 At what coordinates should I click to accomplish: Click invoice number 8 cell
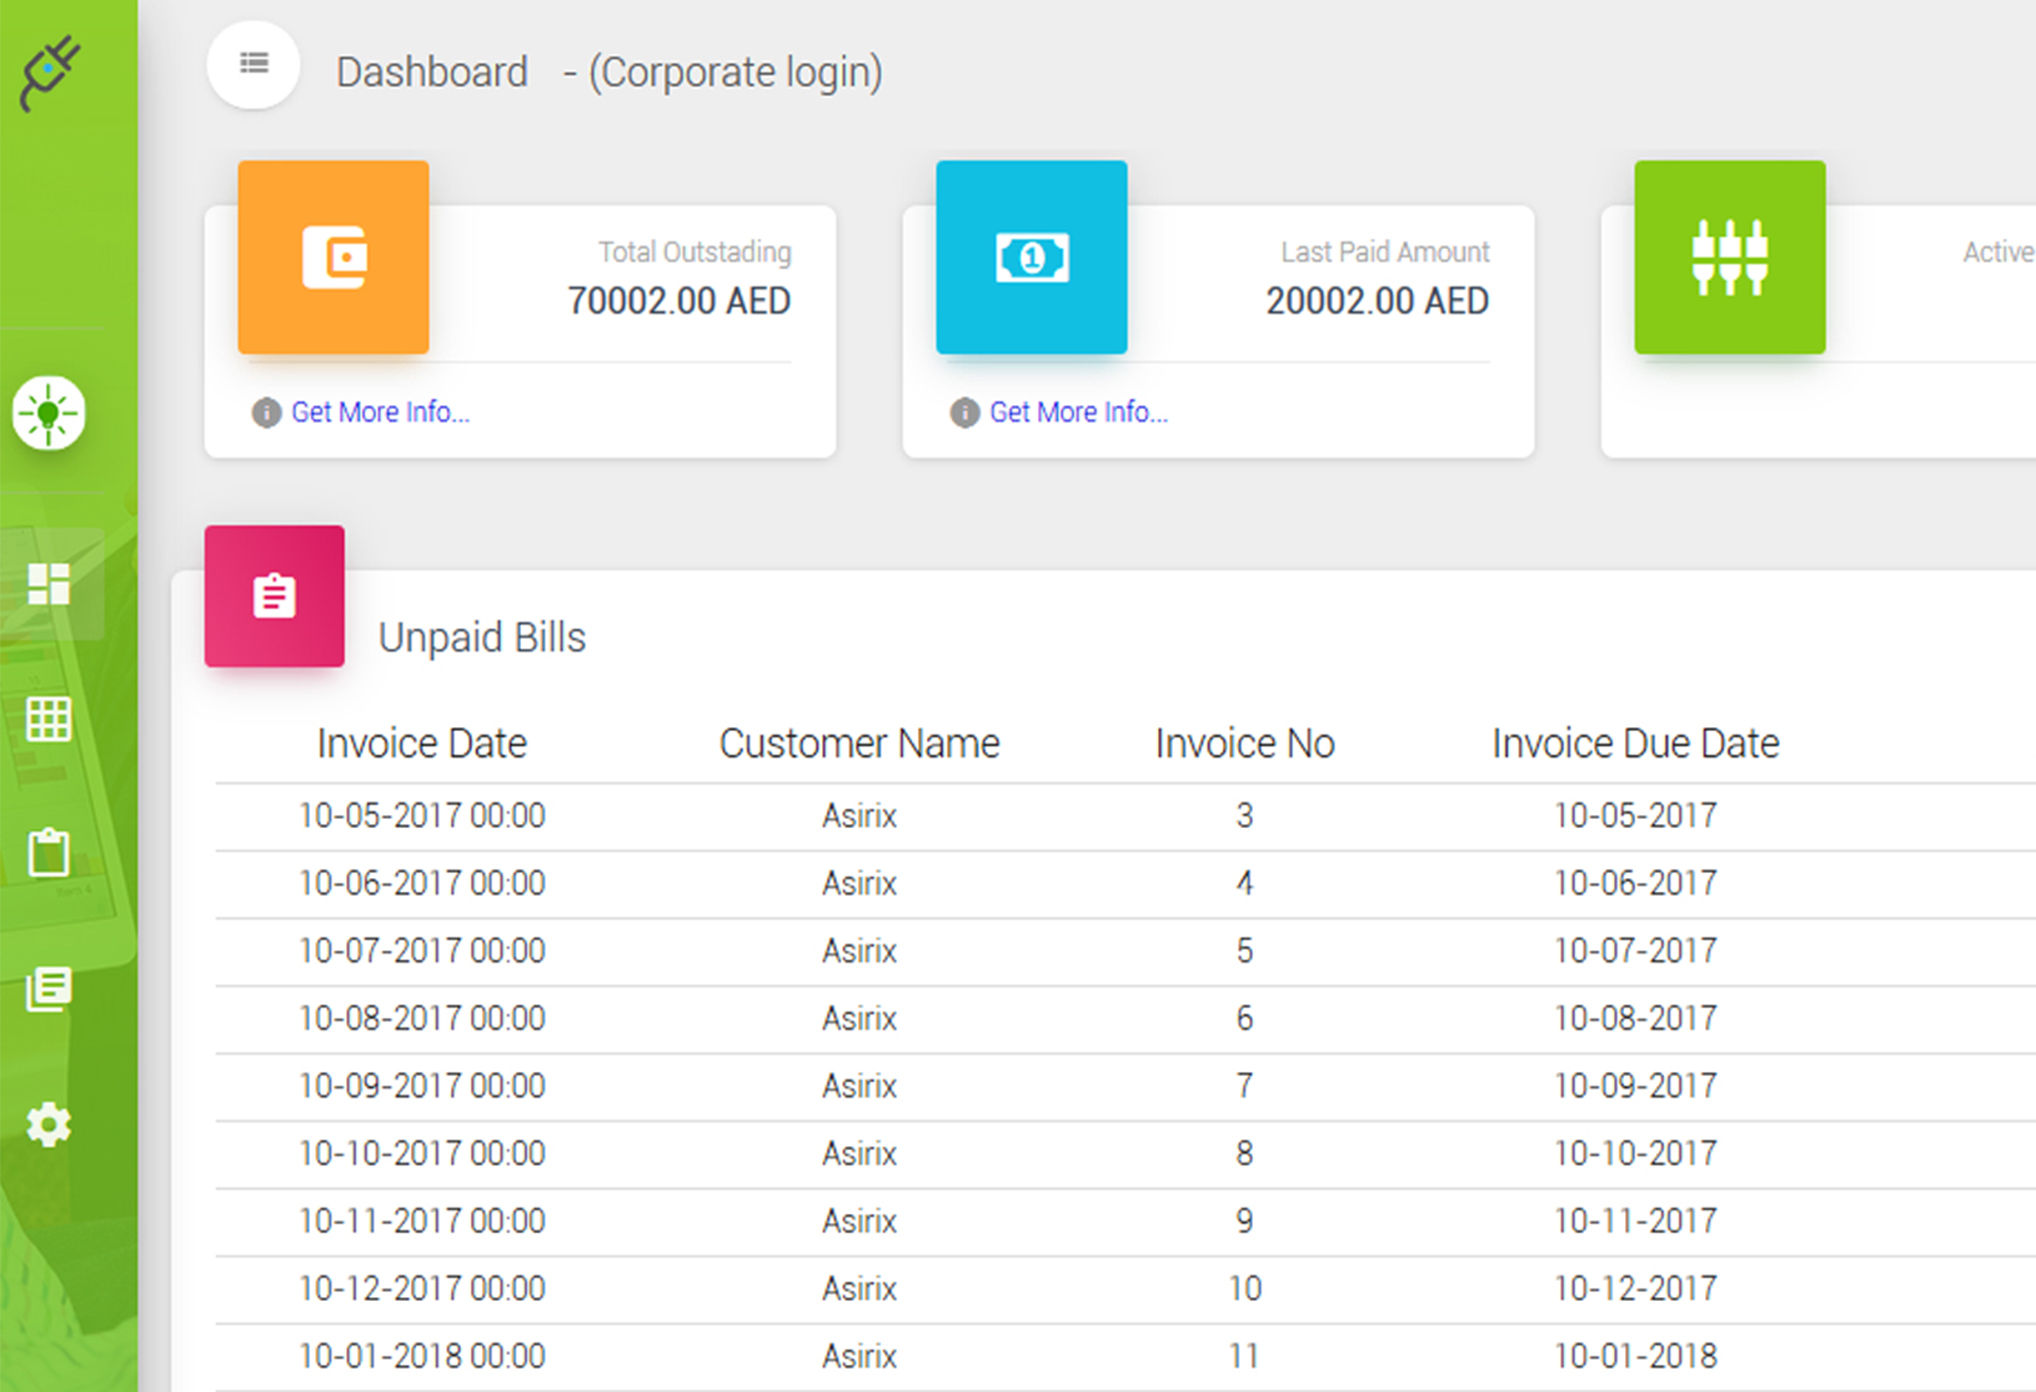[x=1245, y=1153]
